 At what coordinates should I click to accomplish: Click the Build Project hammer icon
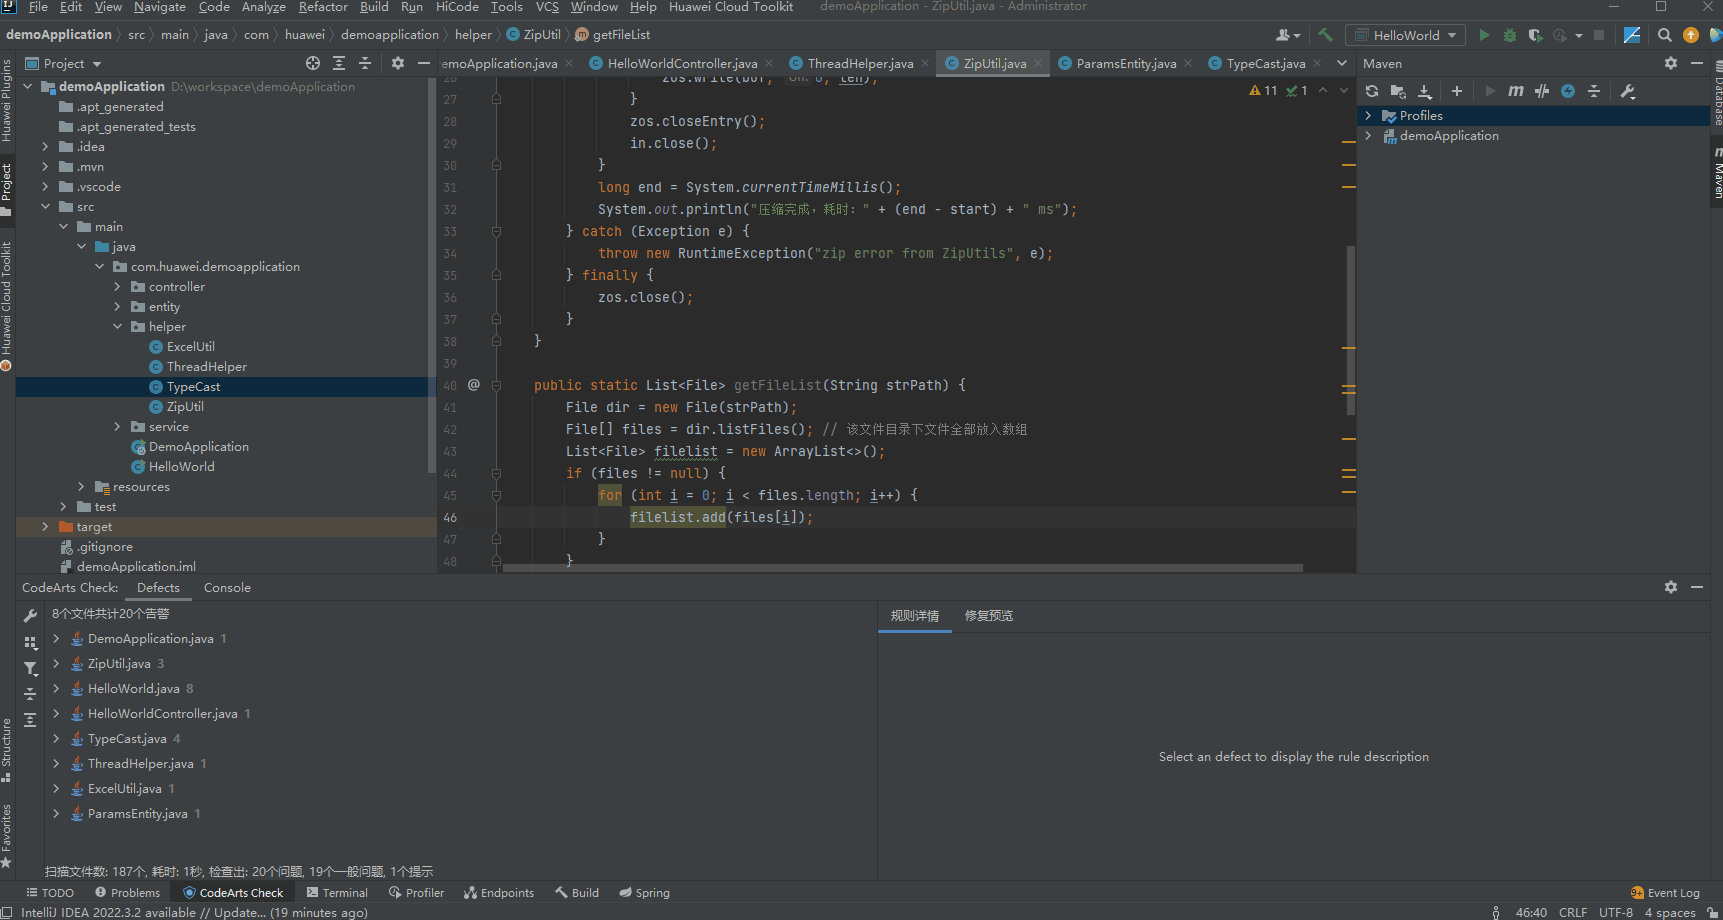click(x=1326, y=35)
